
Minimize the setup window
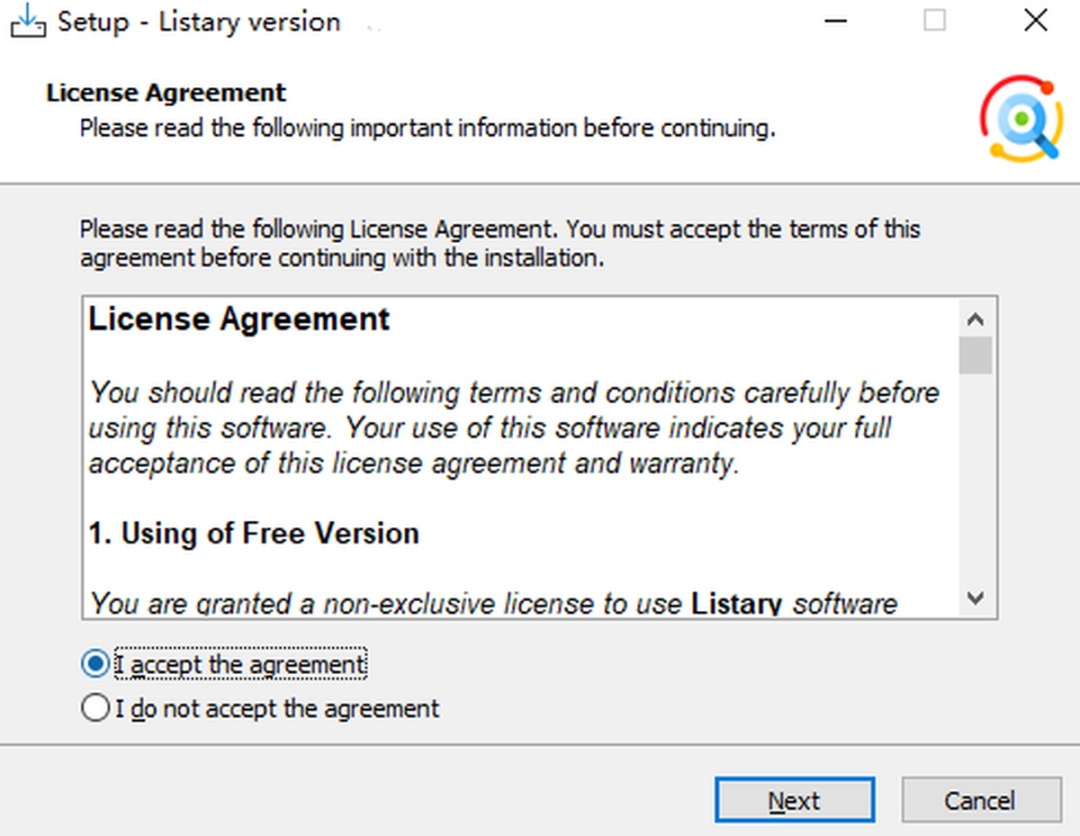(x=835, y=21)
